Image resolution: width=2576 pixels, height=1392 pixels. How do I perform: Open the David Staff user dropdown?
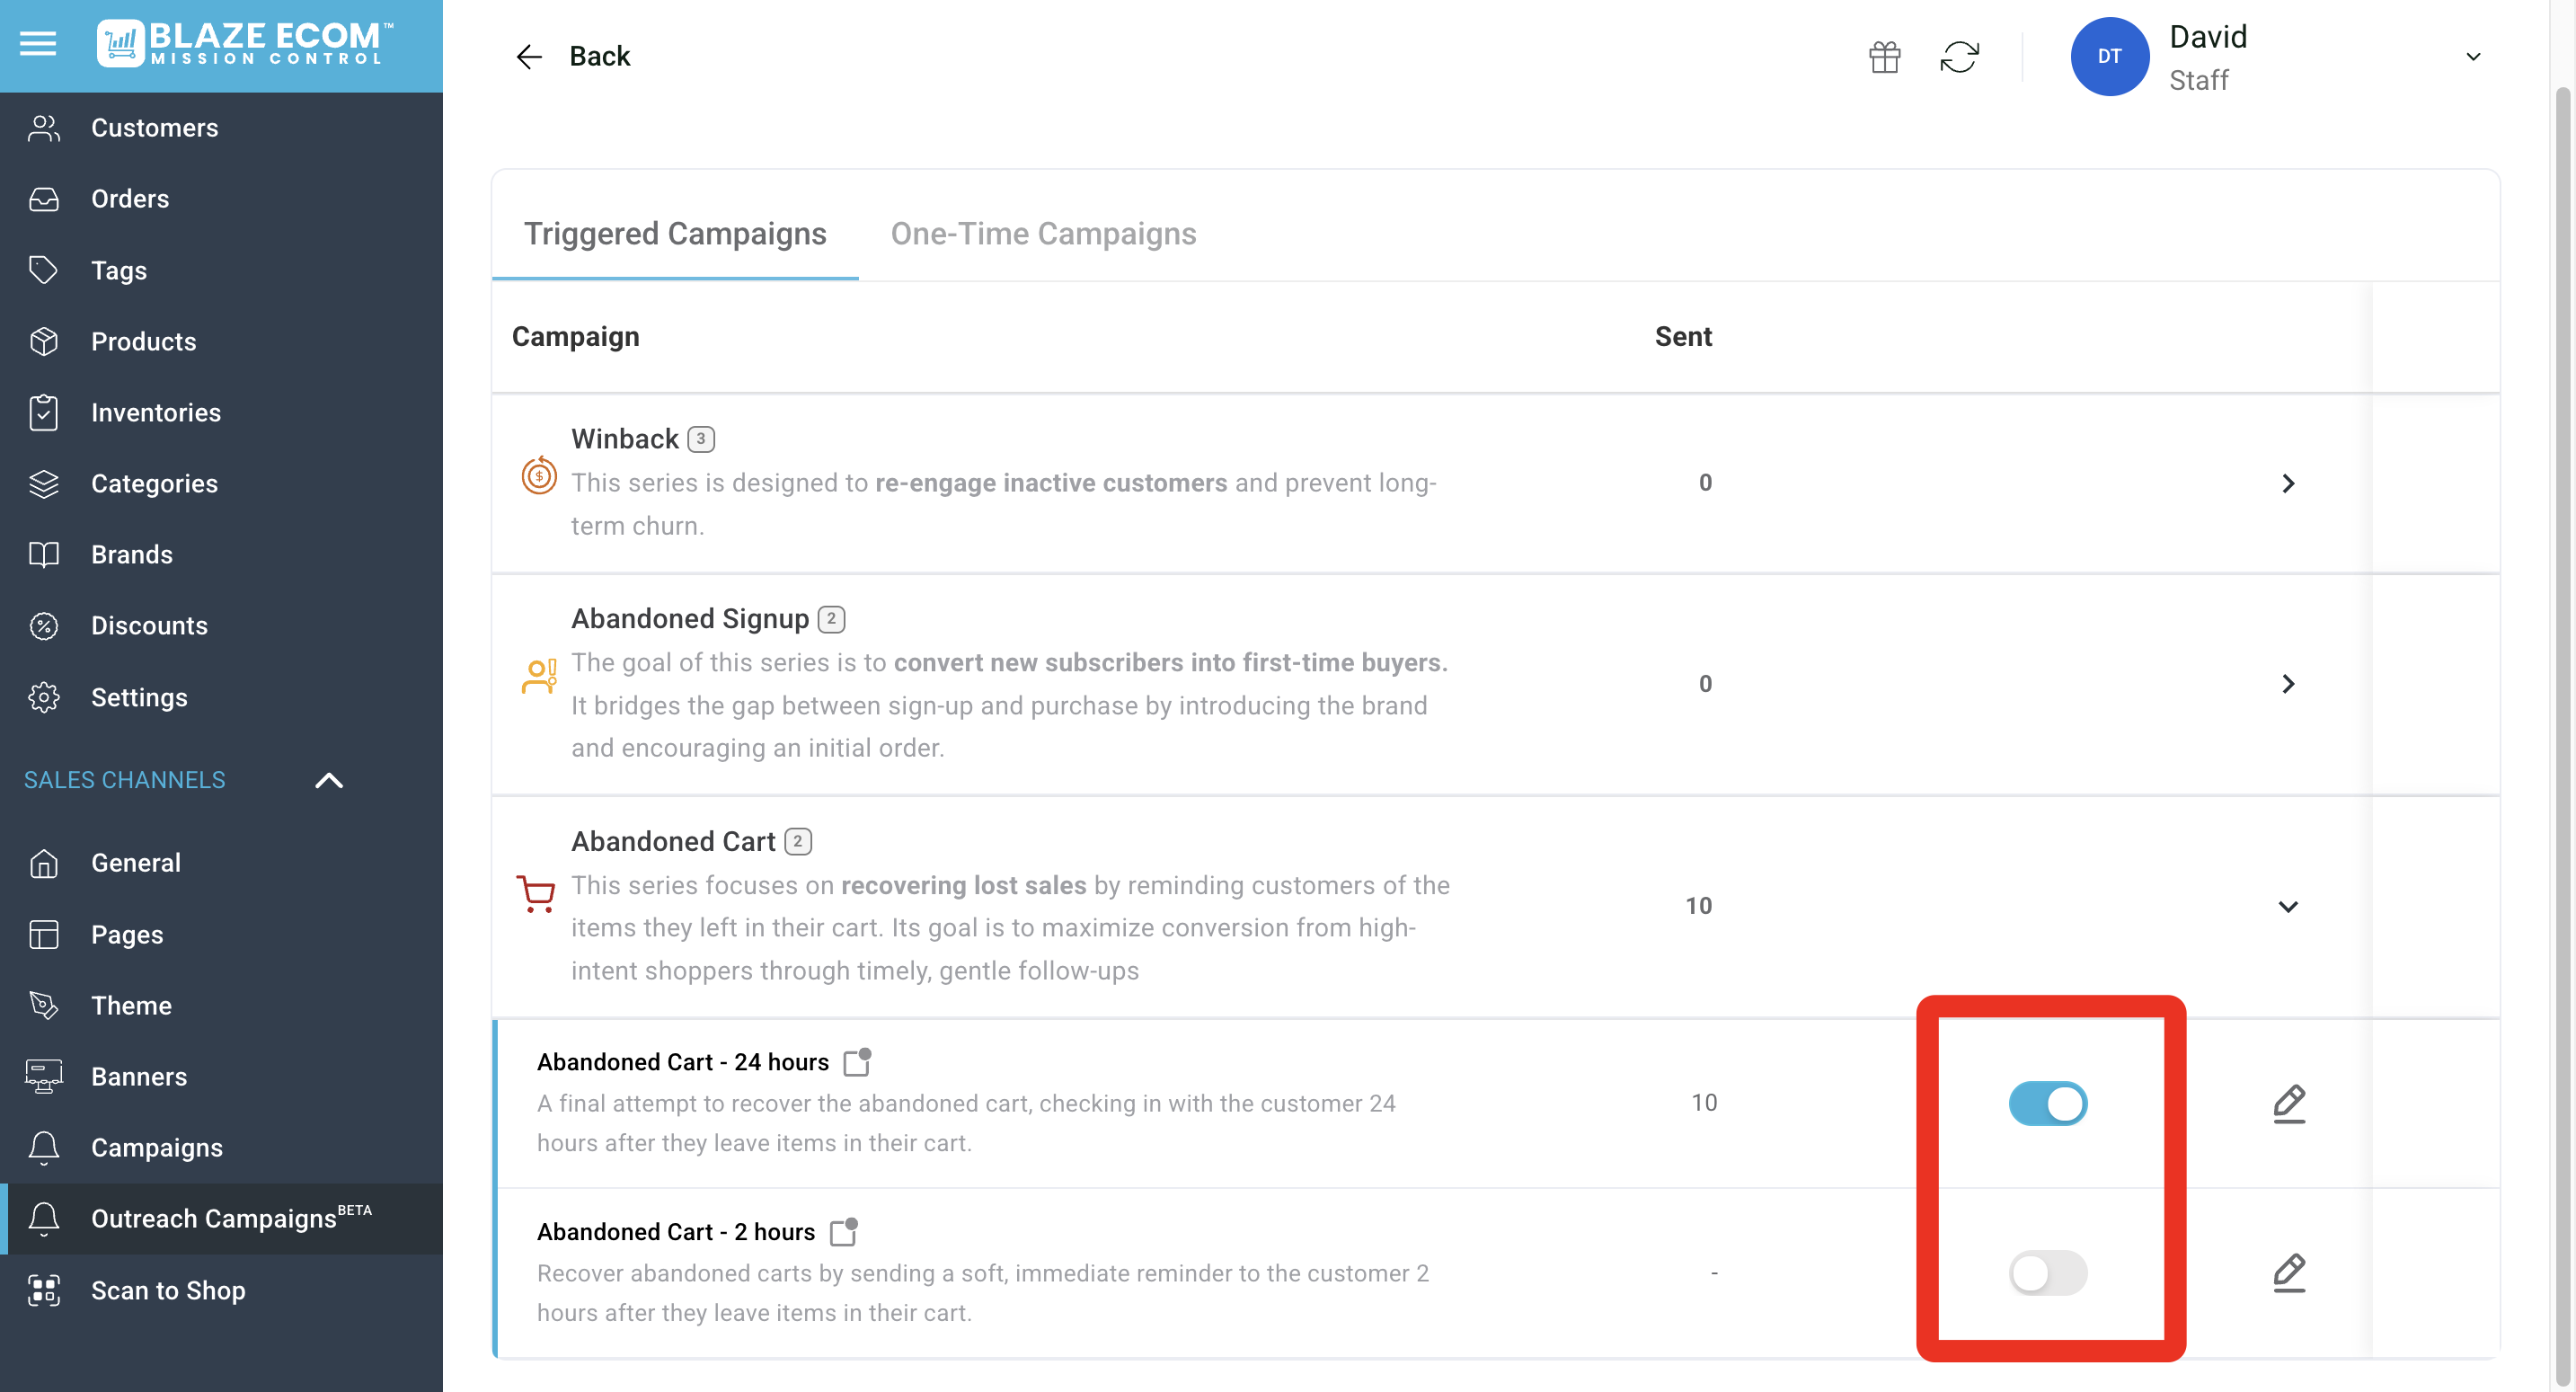click(2472, 57)
